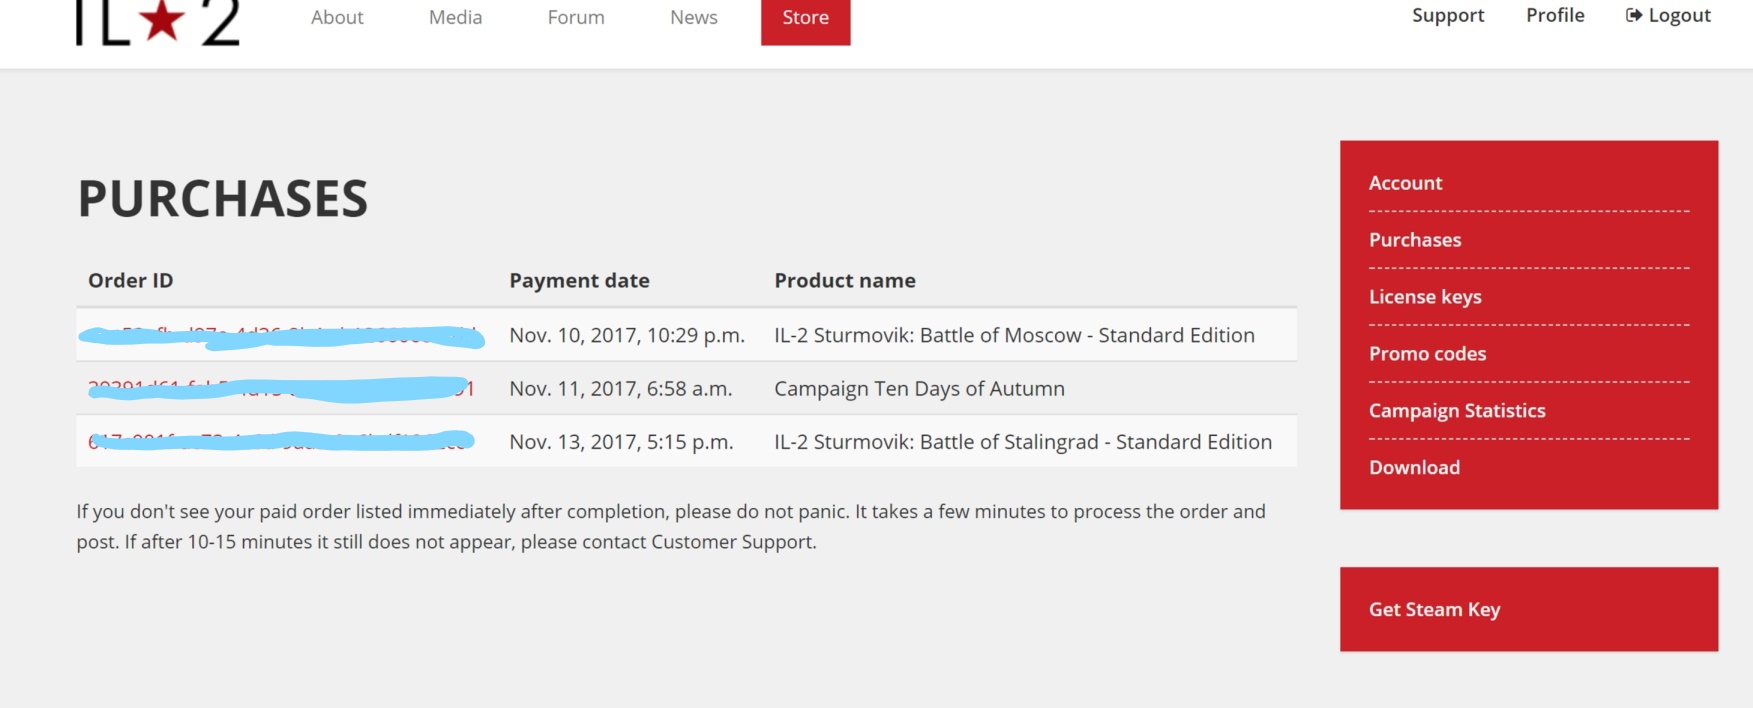Select Purchases in the red sidebar
This screenshot has height=708, width=1753.
click(x=1415, y=240)
